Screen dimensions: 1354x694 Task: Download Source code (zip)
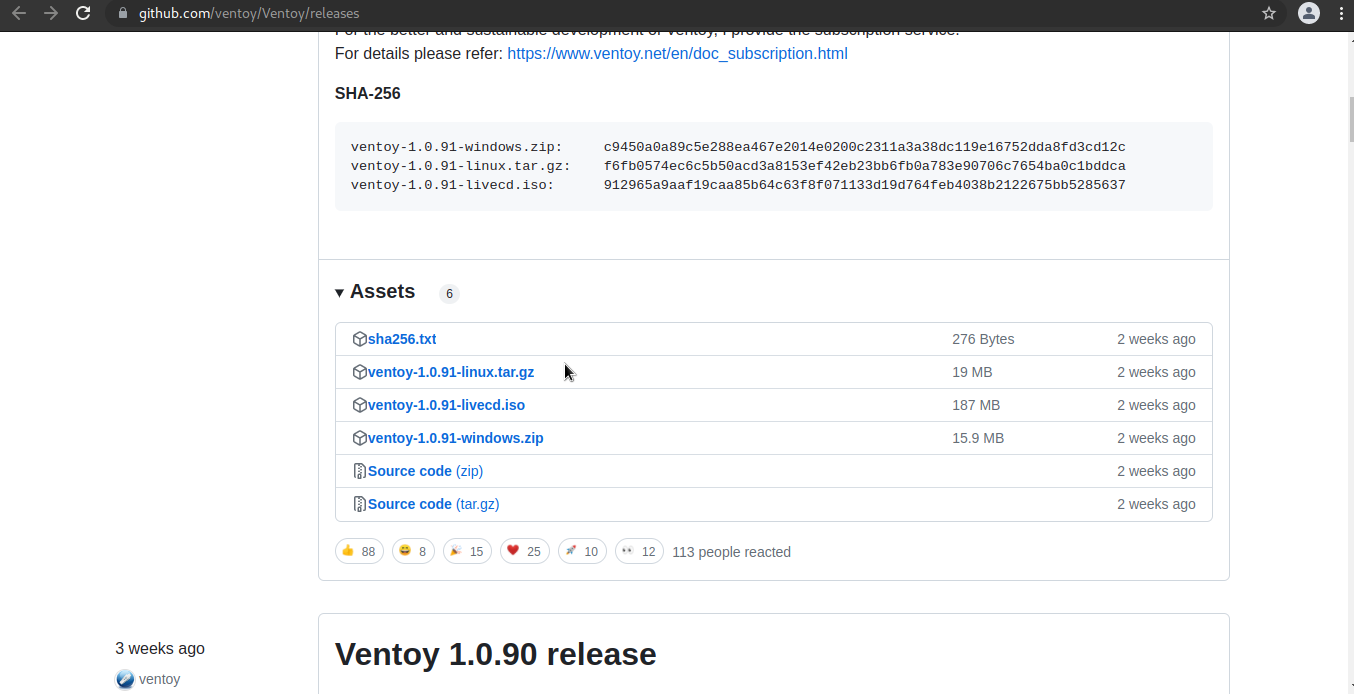[x=425, y=471]
